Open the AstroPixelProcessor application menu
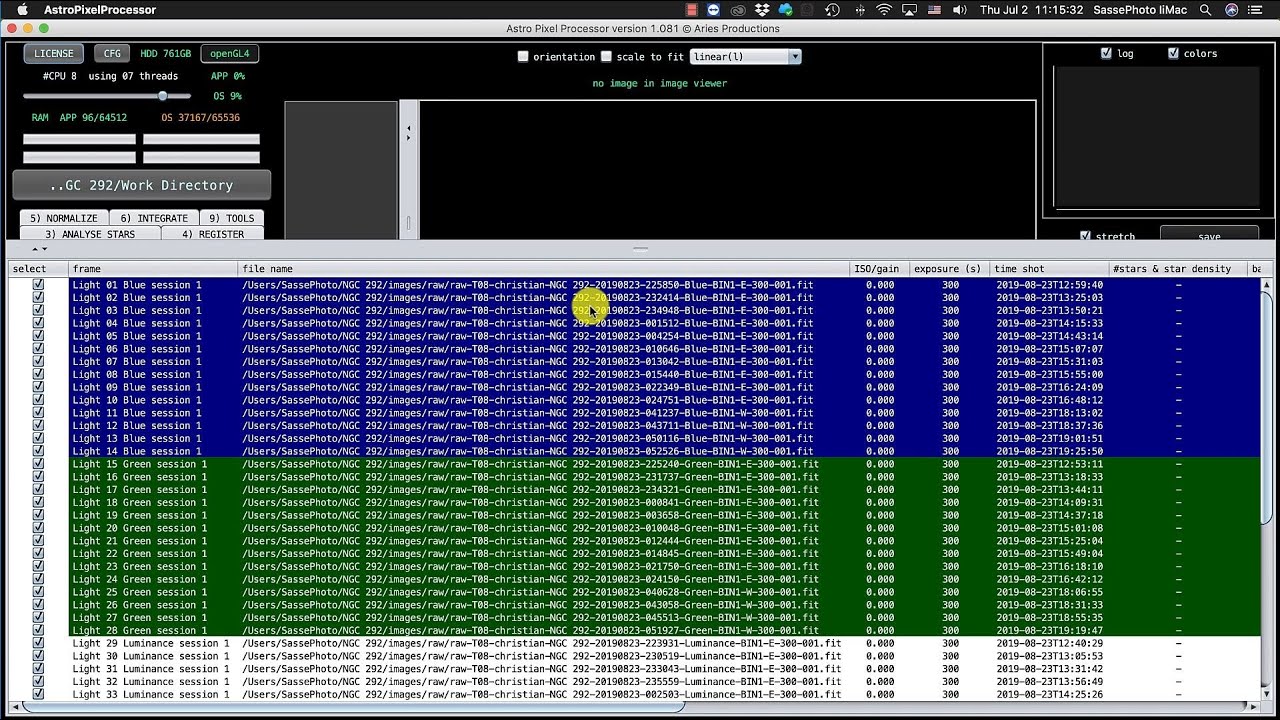Viewport: 1280px width, 720px height. (100, 9)
